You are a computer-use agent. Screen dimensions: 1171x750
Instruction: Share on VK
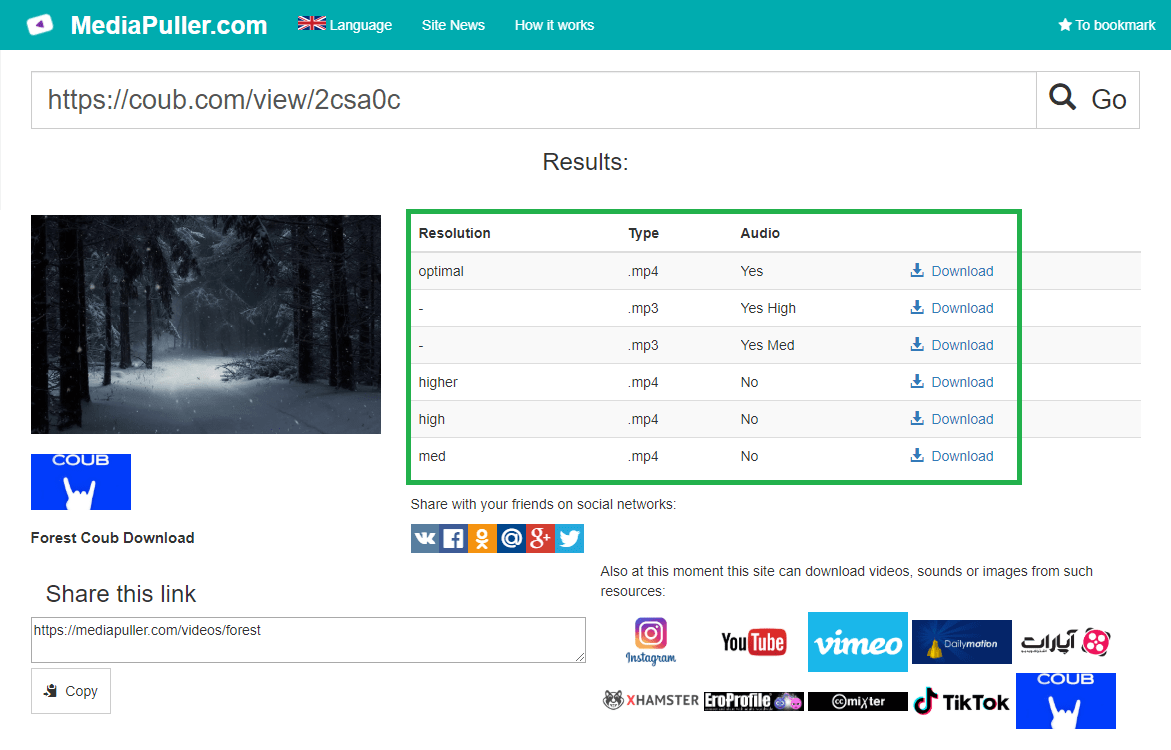pos(425,539)
